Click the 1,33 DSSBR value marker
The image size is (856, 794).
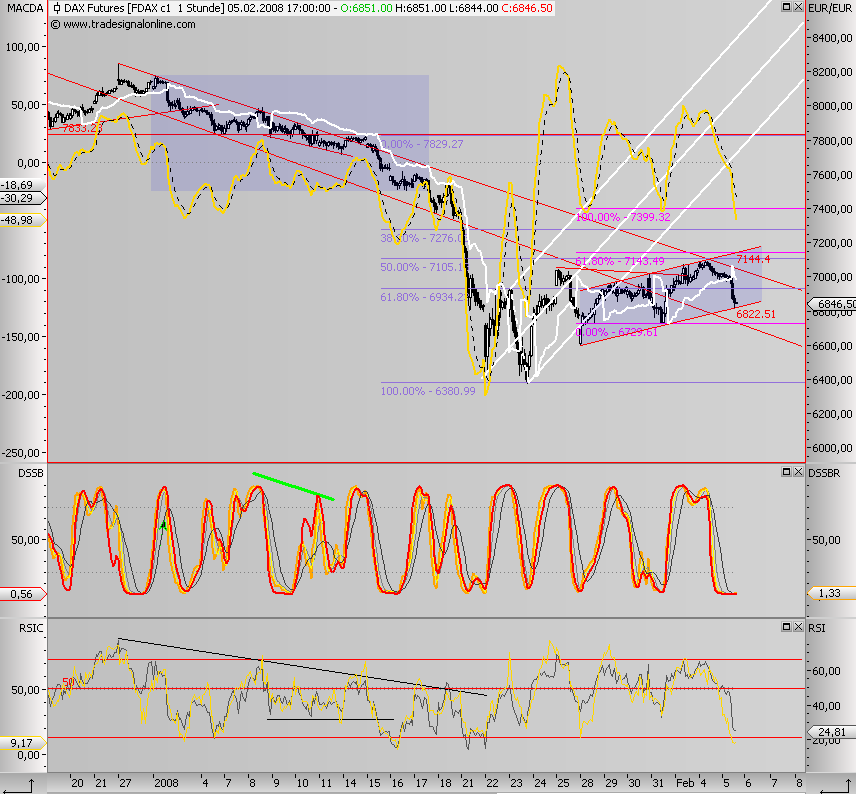830,593
